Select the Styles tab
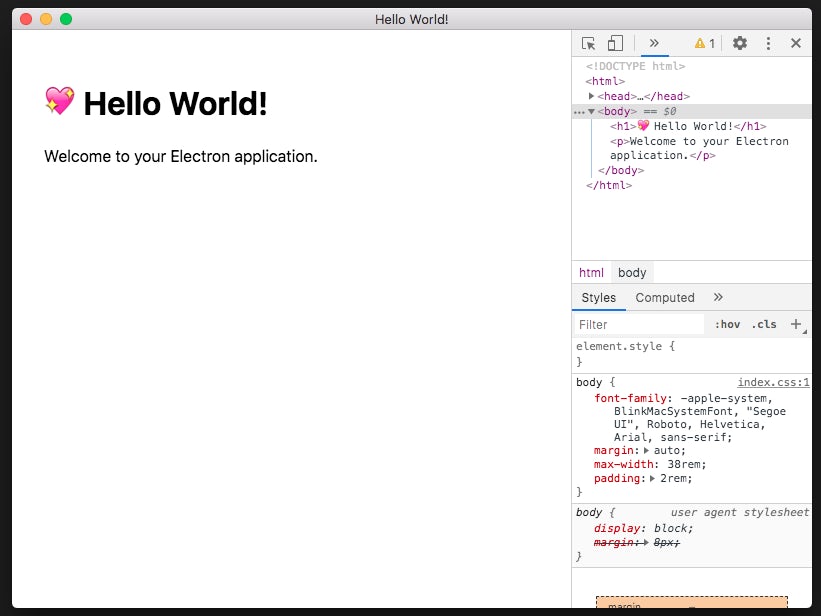The height and width of the screenshot is (616, 821). click(598, 297)
